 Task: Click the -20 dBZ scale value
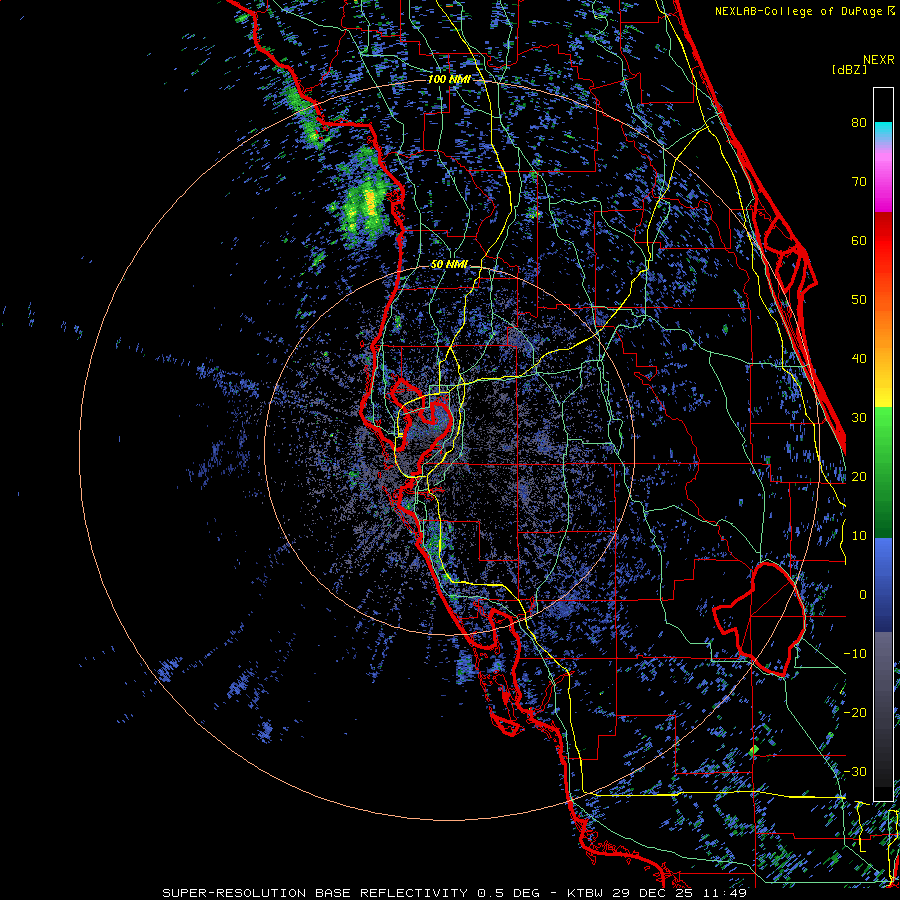click(855, 712)
